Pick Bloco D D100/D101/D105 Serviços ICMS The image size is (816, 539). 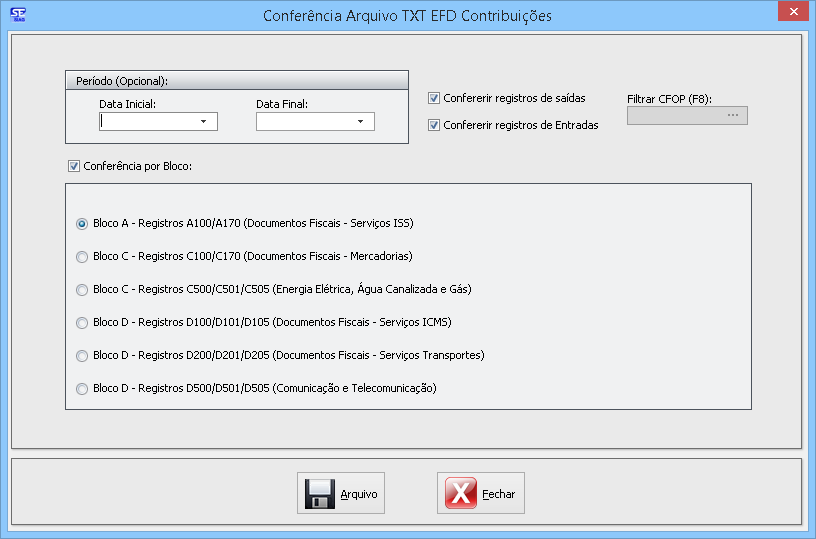(x=82, y=322)
